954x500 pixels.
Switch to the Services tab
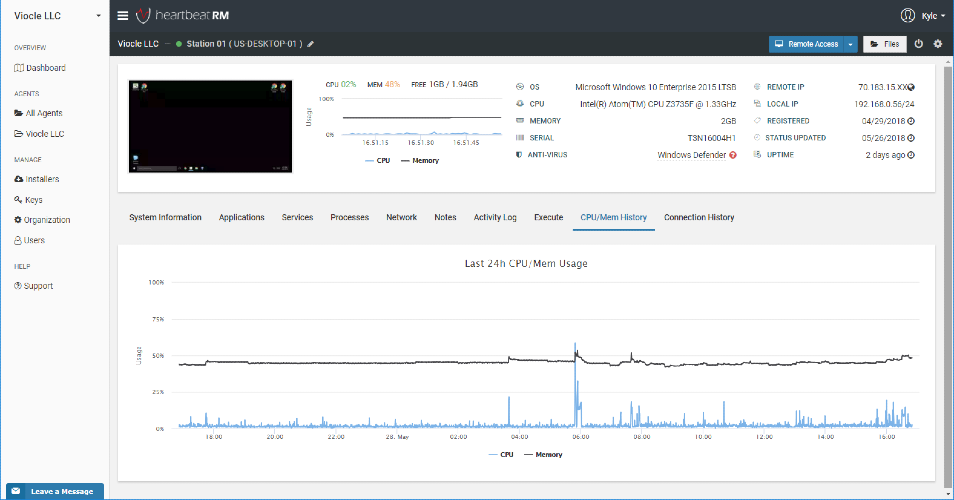point(297,217)
